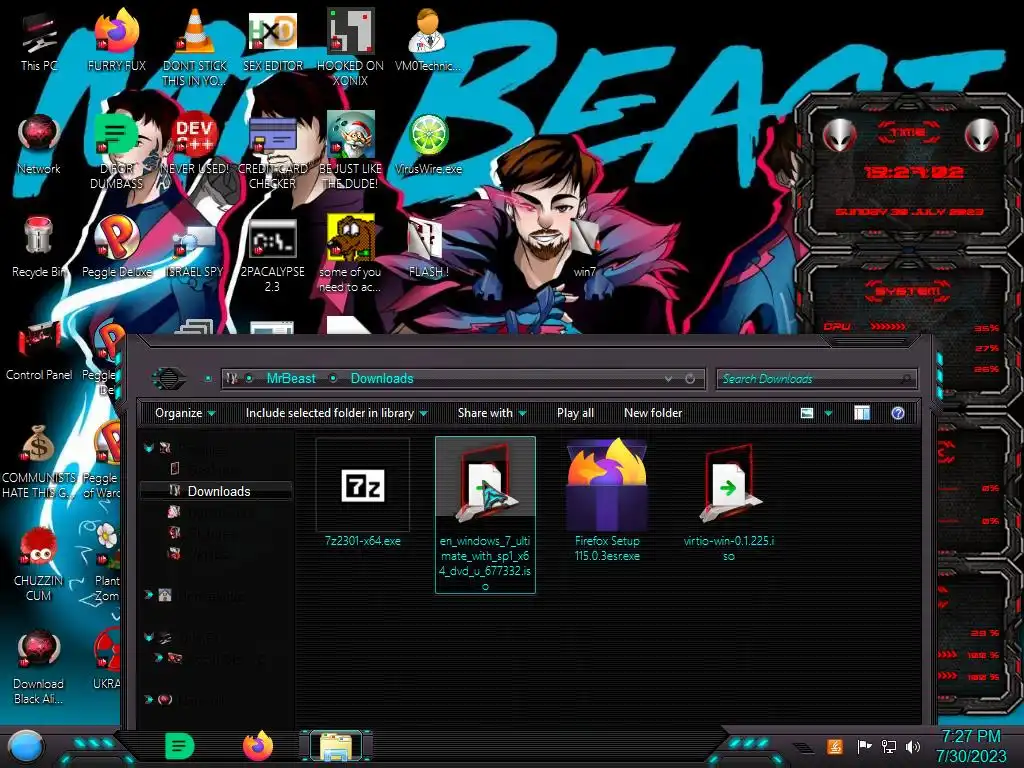Open the Control Panel desktop icon

click(39, 350)
